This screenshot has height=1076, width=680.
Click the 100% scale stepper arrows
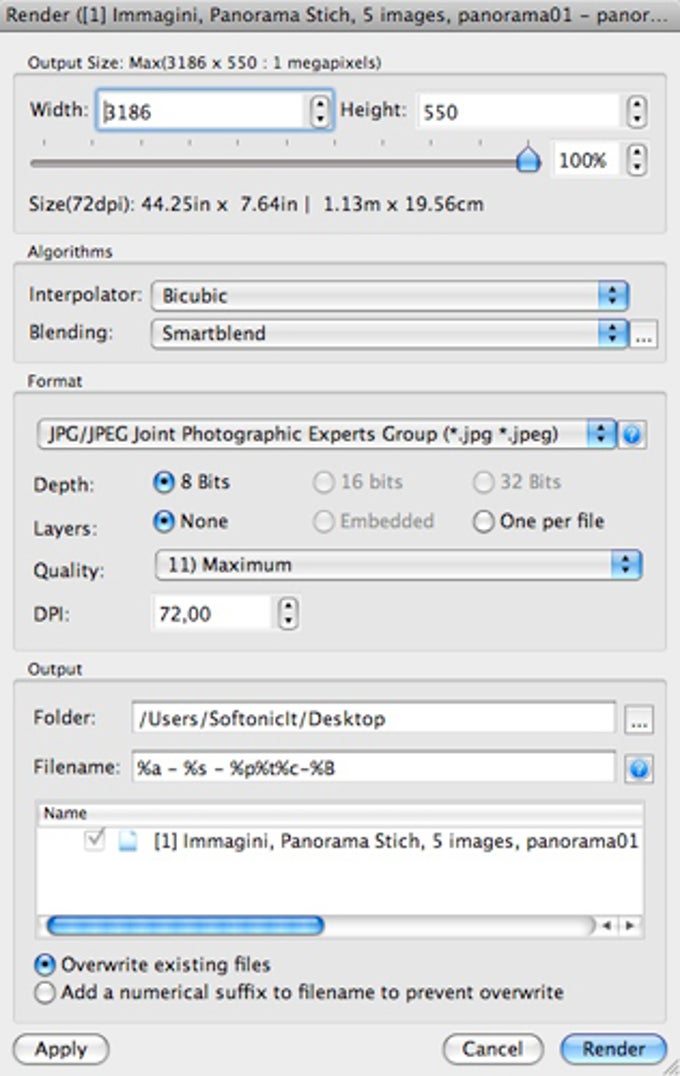637,160
